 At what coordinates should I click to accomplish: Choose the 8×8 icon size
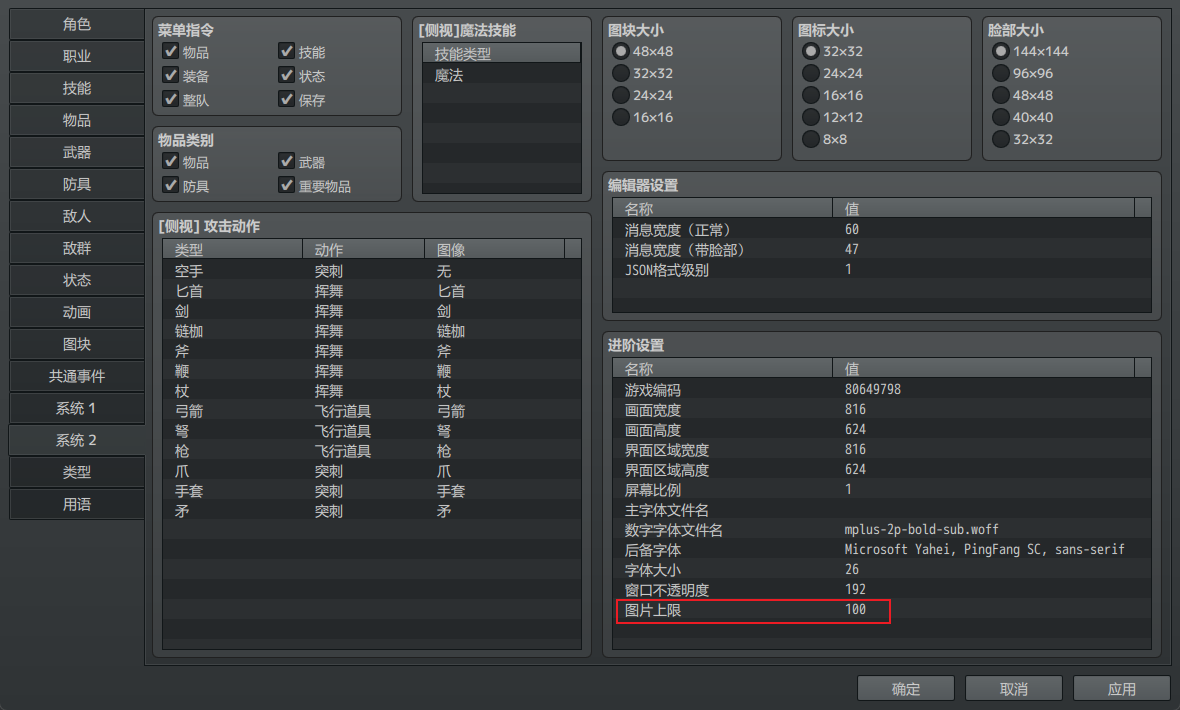(810, 139)
